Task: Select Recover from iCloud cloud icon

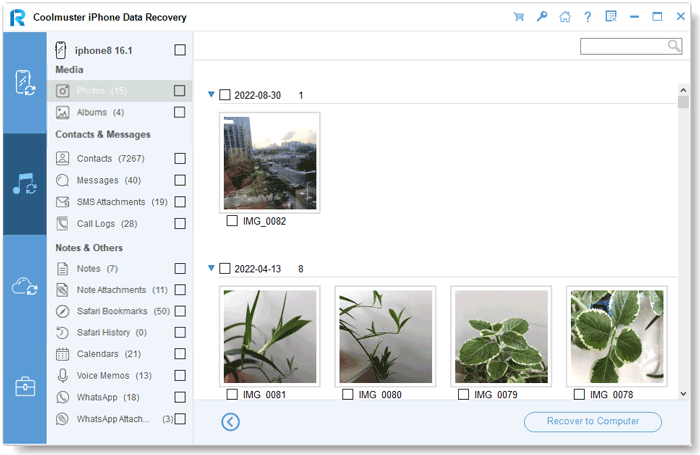Action: click(x=25, y=286)
